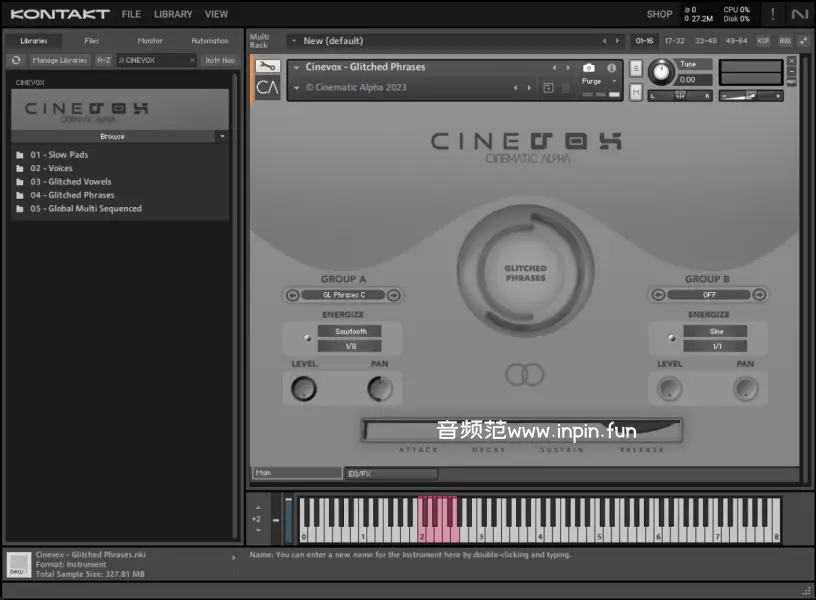Adjust the Tune knob
816x600 pixels.
pyautogui.click(x=660, y=72)
